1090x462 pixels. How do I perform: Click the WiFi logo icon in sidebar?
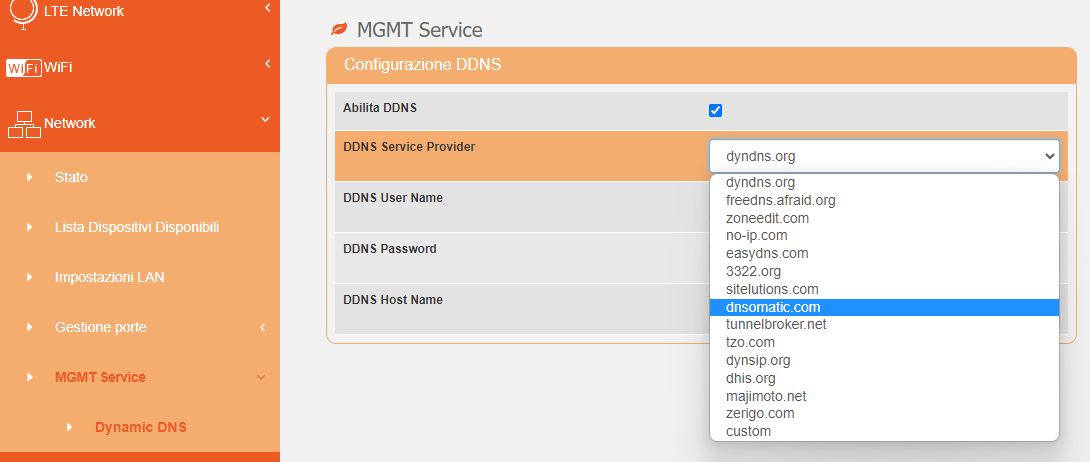coord(23,67)
